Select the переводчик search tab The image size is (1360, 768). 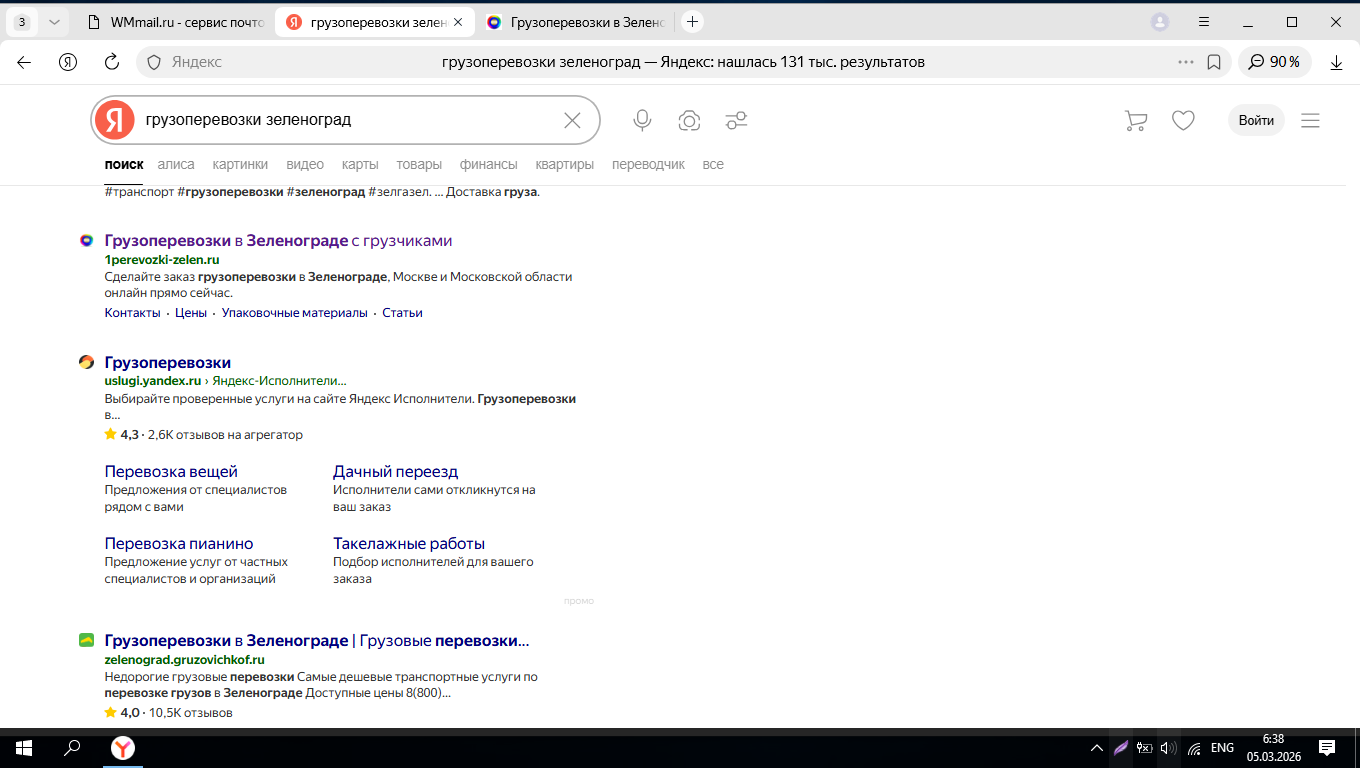click(648, 164)
